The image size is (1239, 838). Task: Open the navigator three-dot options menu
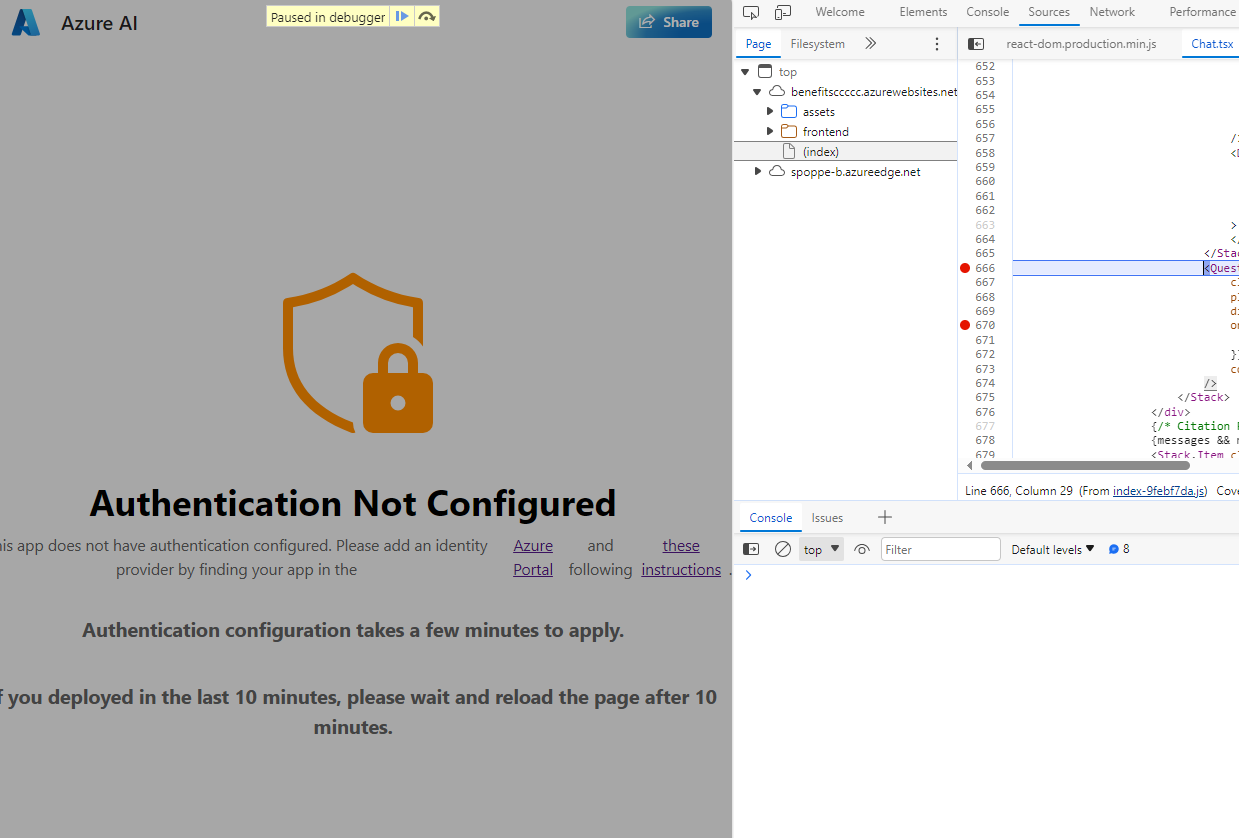click(x=936, y=44)
